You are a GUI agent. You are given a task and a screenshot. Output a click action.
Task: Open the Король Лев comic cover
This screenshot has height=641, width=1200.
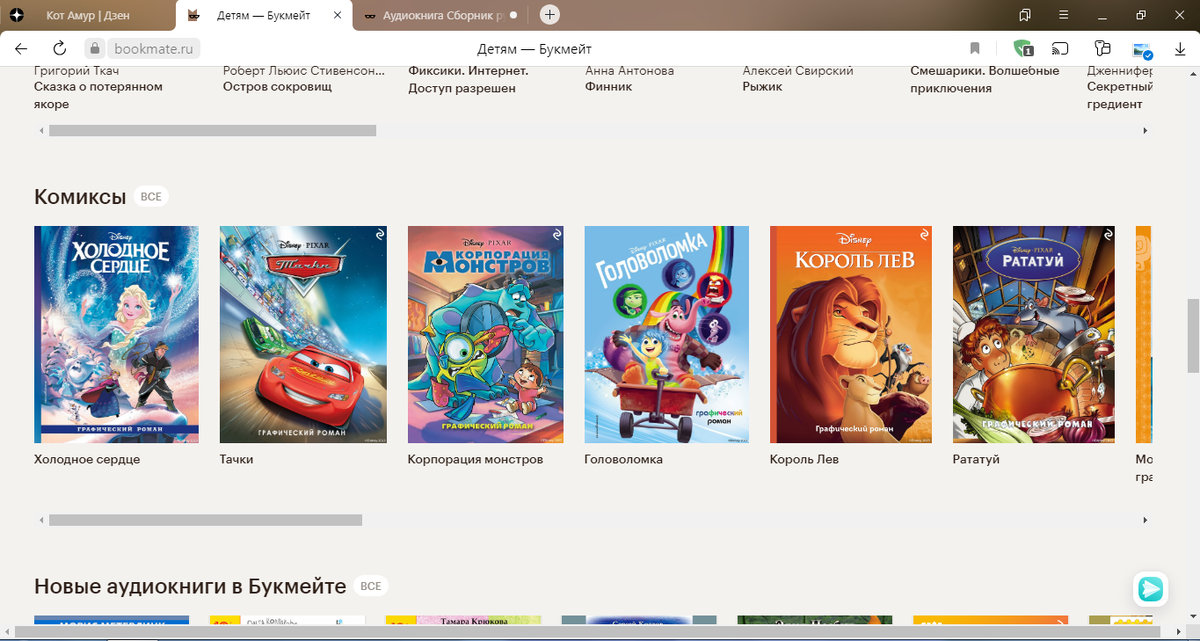click(x=851, y=334)
